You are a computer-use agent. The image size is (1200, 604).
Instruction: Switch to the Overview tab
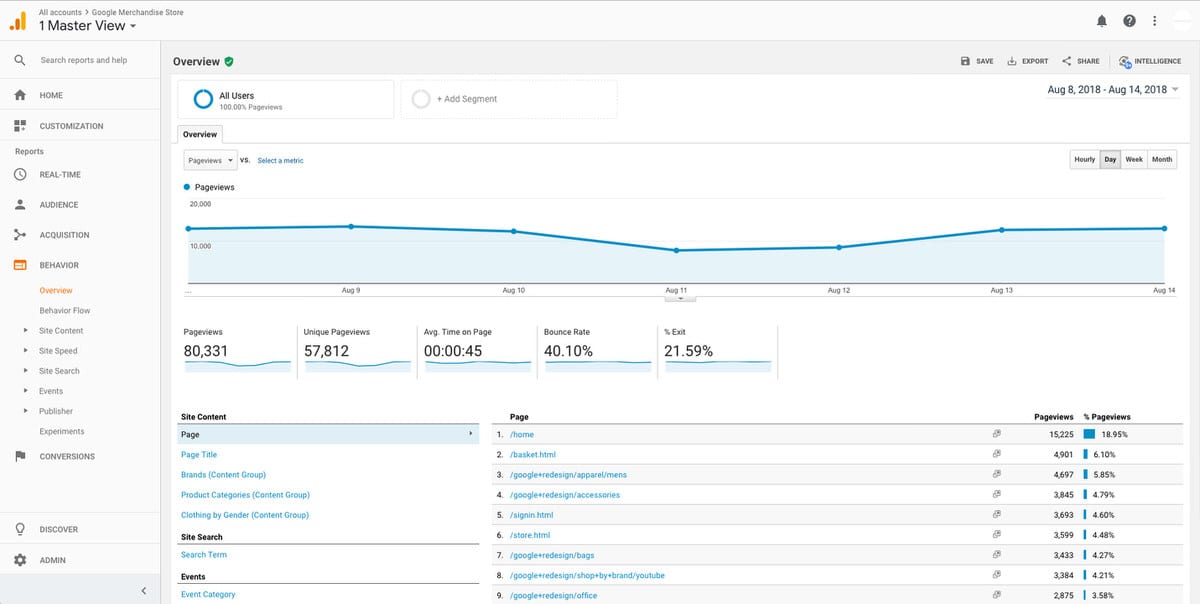coord(199,134)
